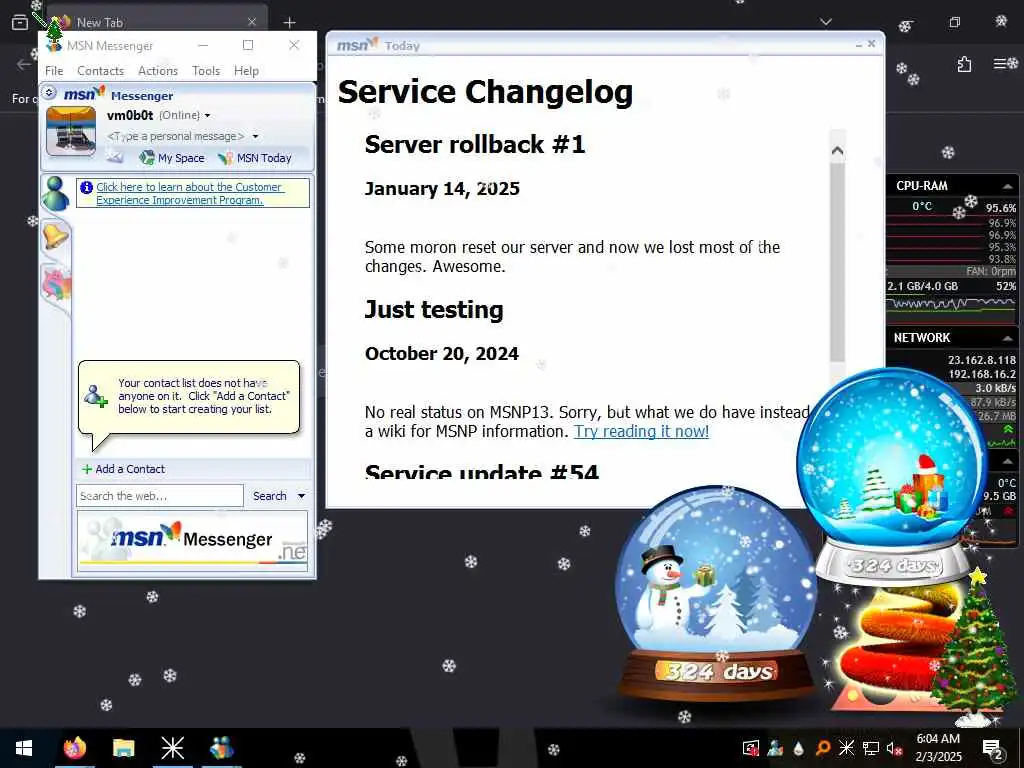Screen dimensions: 1024x768
Task: Click the personal message text field
Action: point(176,136)
